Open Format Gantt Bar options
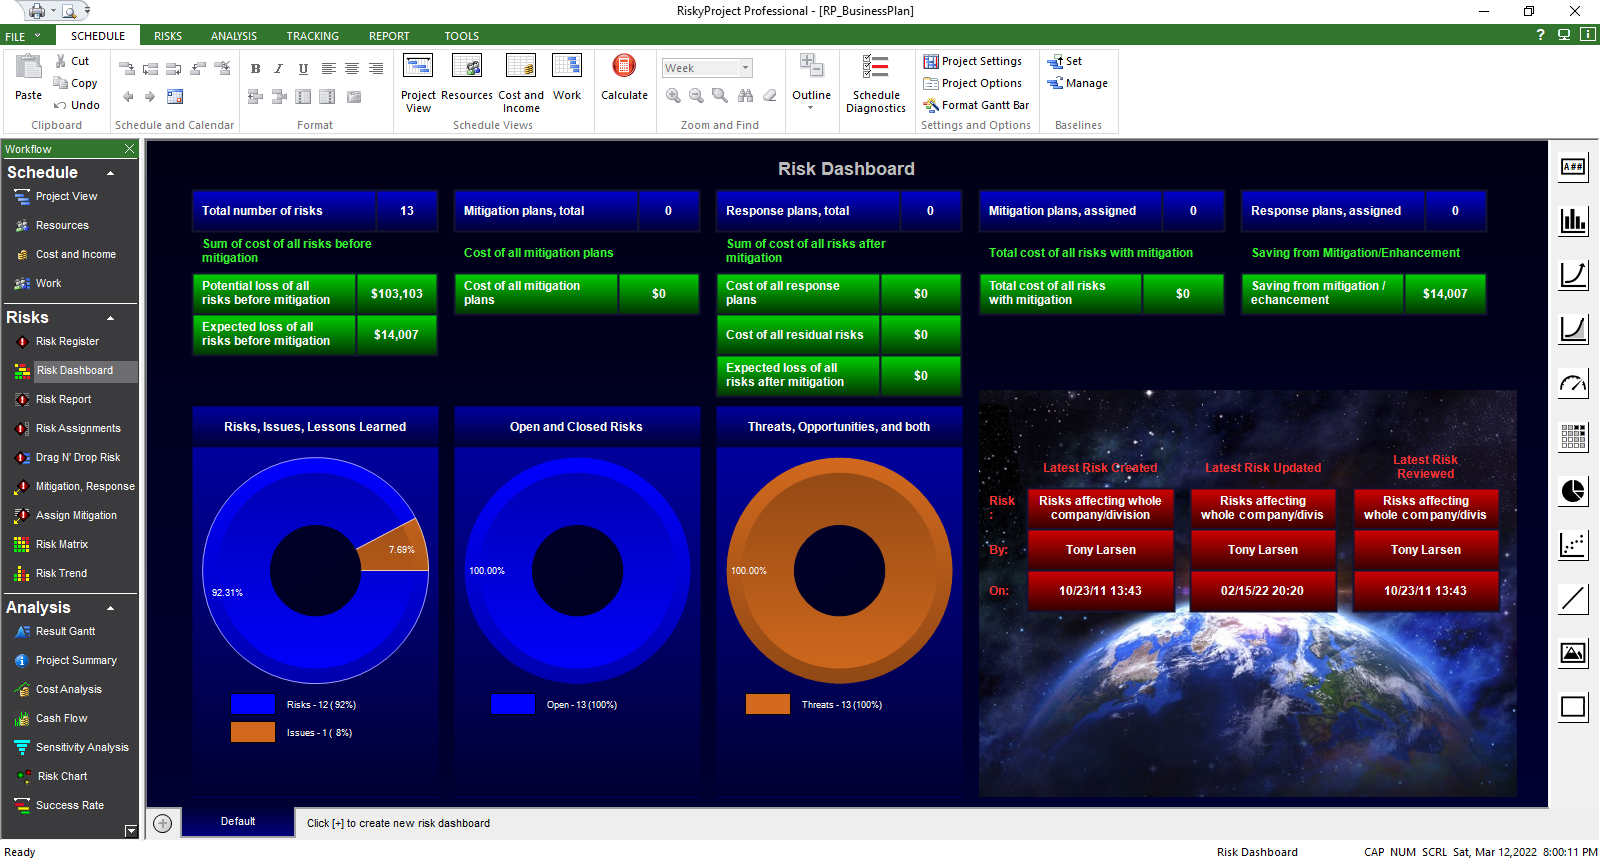Screen dimensions: 1600x860 (976, 105)
